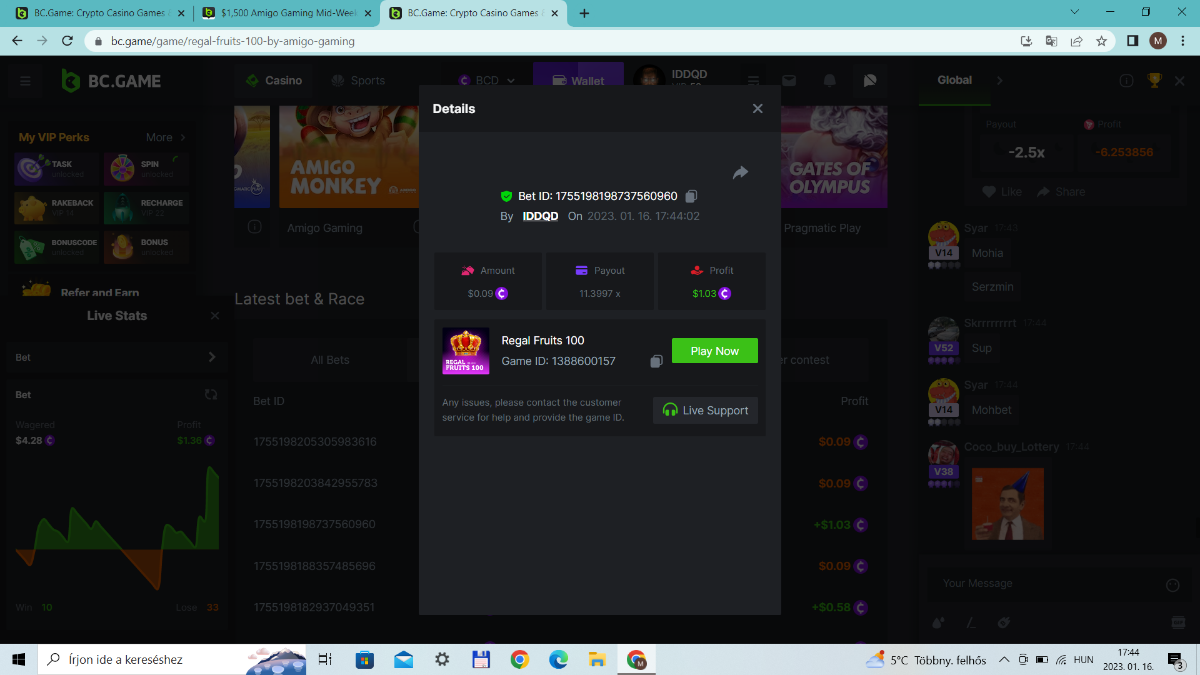Open the BCD currency dropdown

point(487,81)
